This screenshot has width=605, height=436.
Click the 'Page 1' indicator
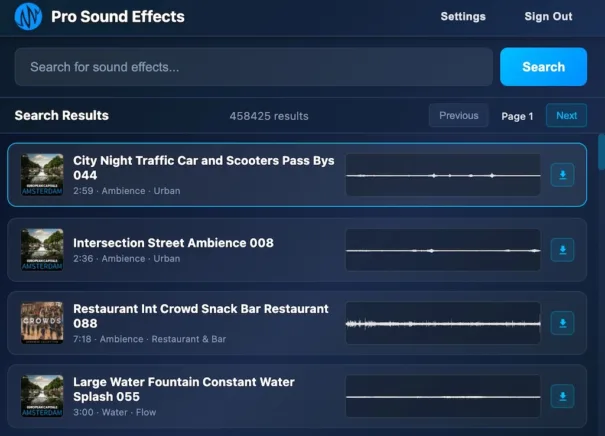pyautogui.click(x=517, y=116)
